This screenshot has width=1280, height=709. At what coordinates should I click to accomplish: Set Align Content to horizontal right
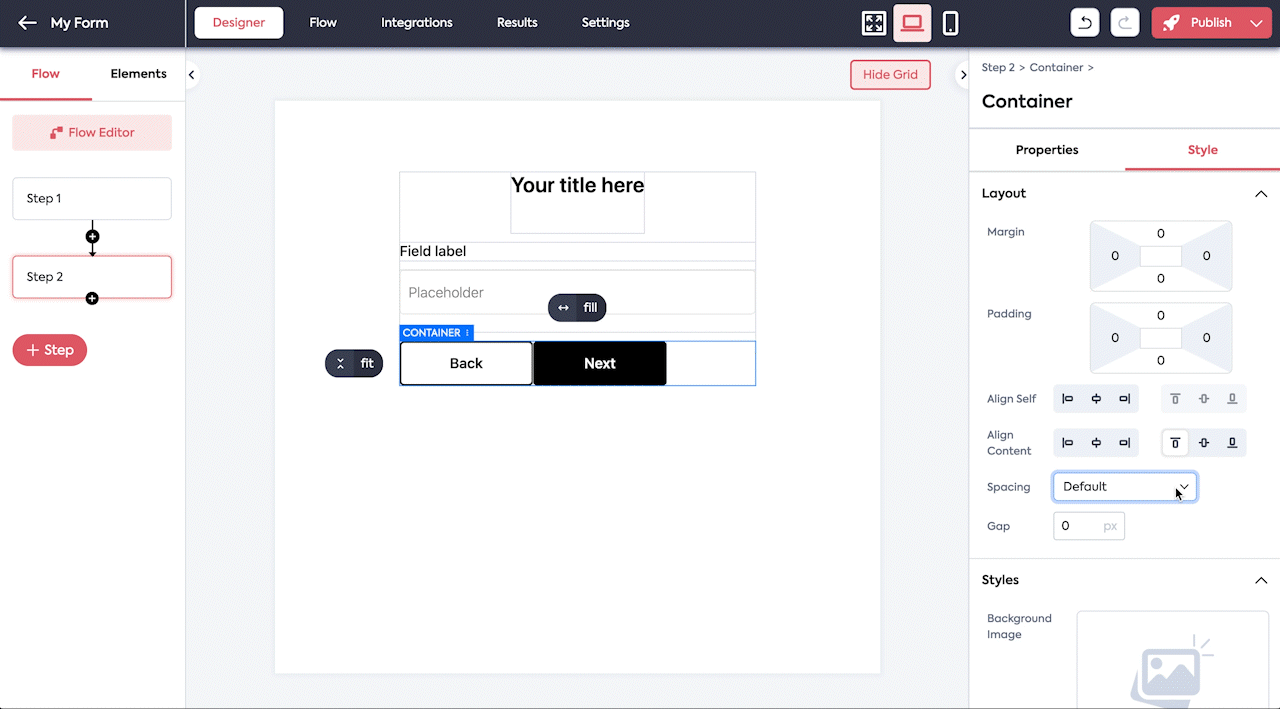click(x=1125, y=443)
